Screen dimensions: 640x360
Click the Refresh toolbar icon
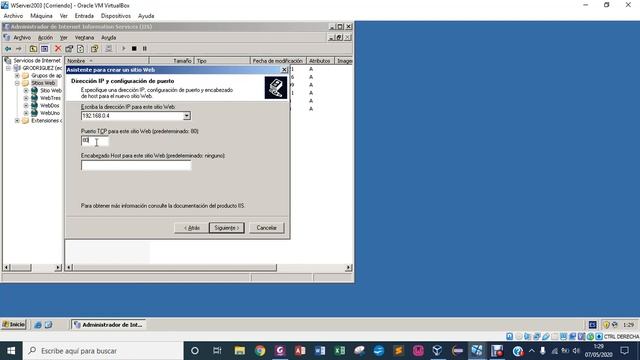81,49
